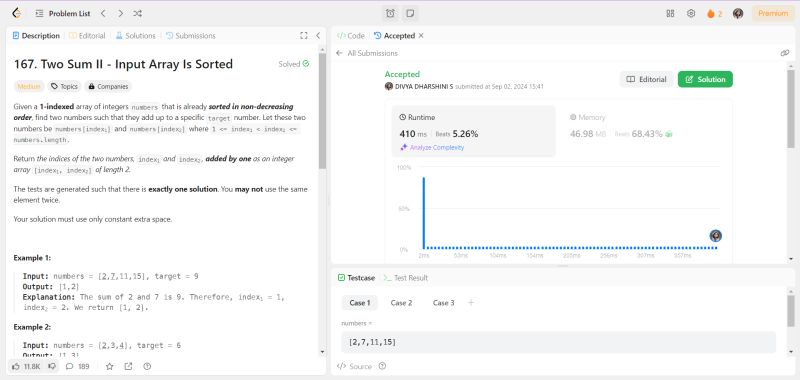This screenshot has width=800, height=380.
Task: Pick a random problem shuffle icon
Action: 137,14
